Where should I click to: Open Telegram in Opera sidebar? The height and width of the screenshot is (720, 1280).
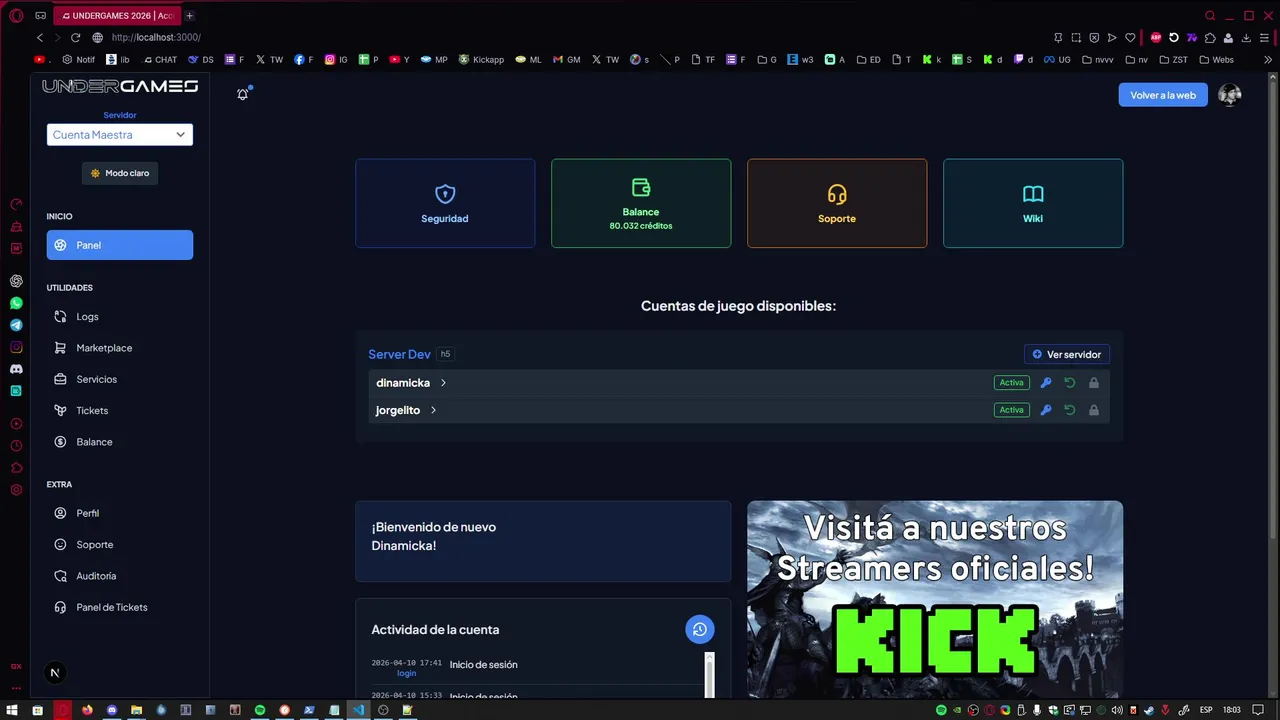pyautogui.click(x=16, y=325)
